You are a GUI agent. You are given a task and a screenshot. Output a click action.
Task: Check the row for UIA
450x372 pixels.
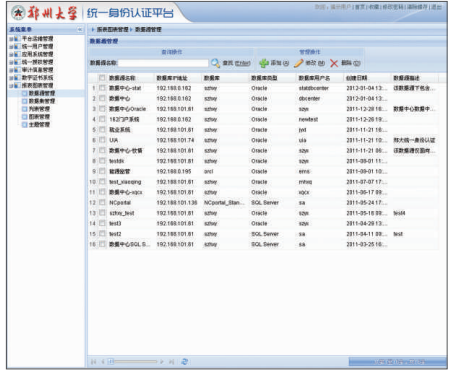point(102,140)
